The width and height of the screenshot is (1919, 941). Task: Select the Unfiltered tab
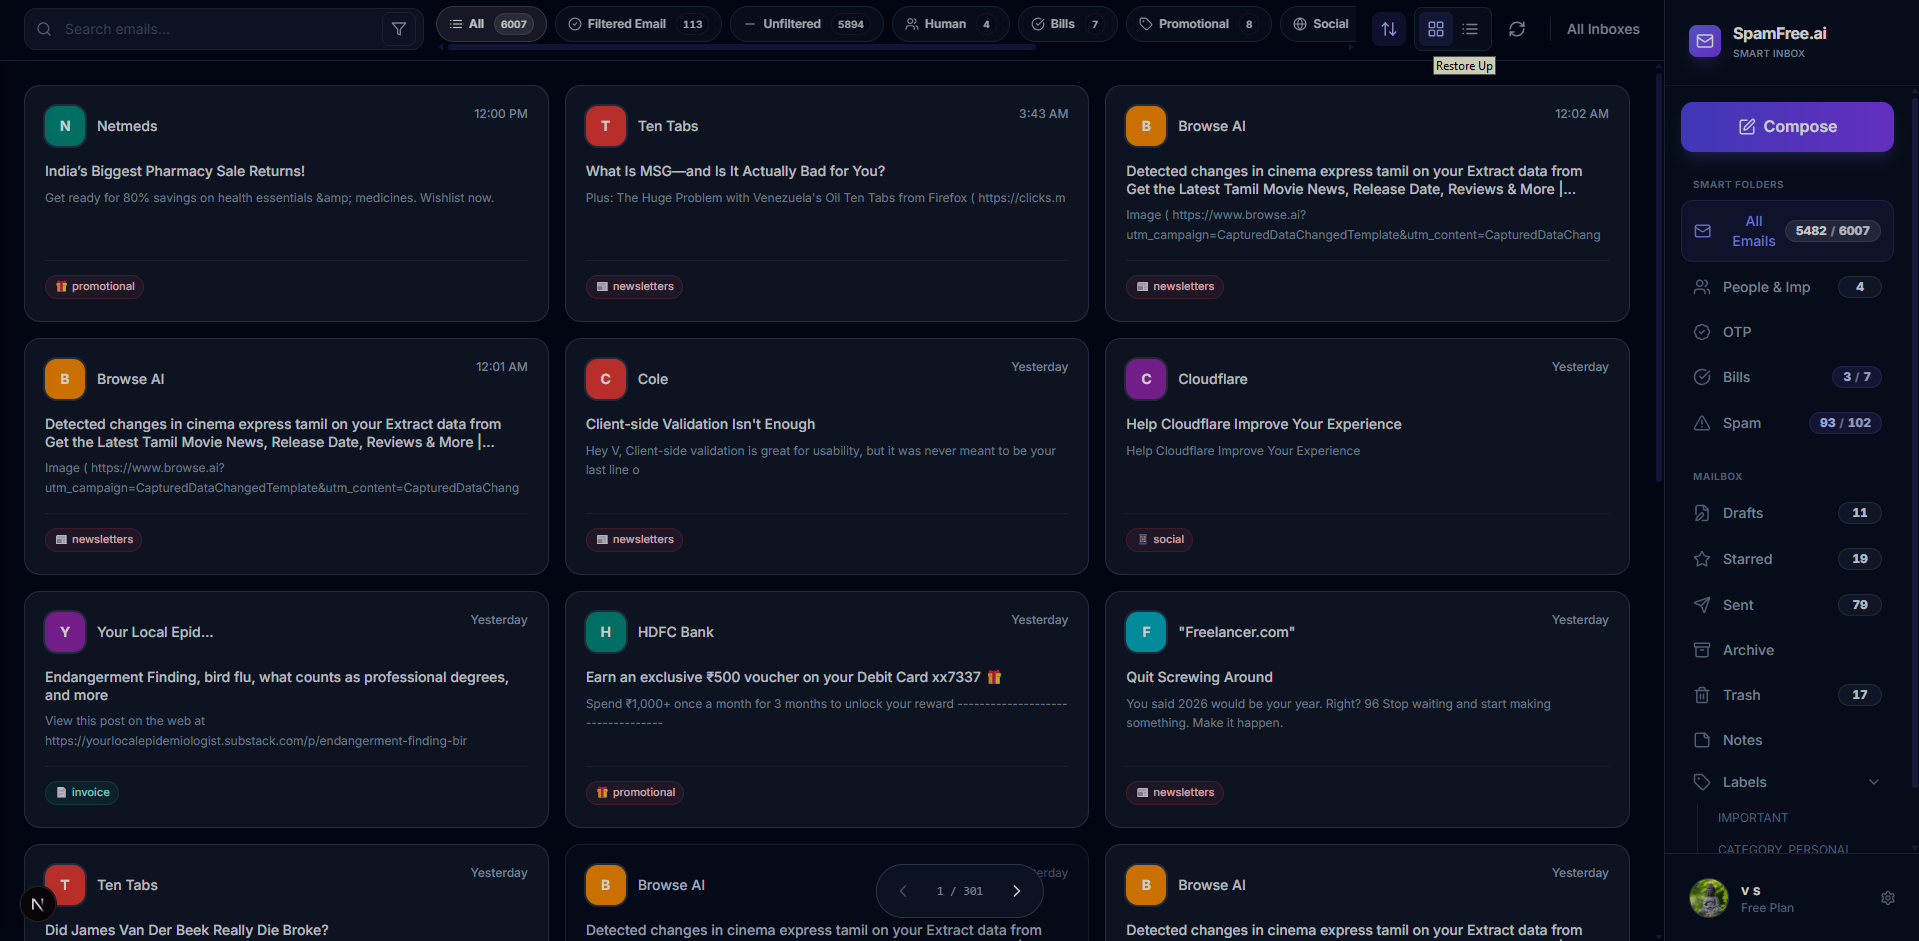click(806, 23)
